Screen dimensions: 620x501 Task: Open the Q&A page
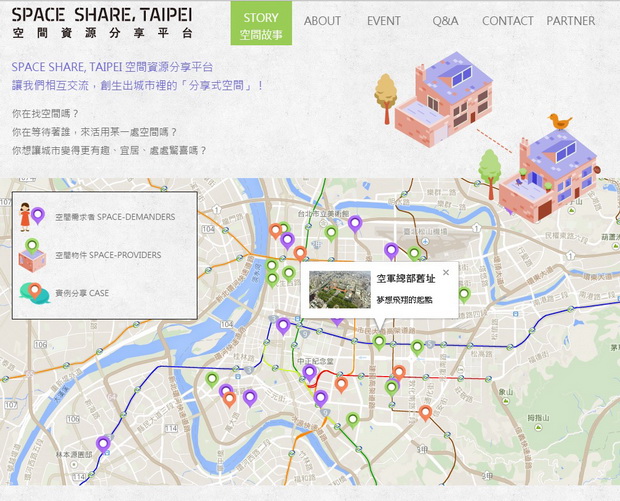(445, 21)
